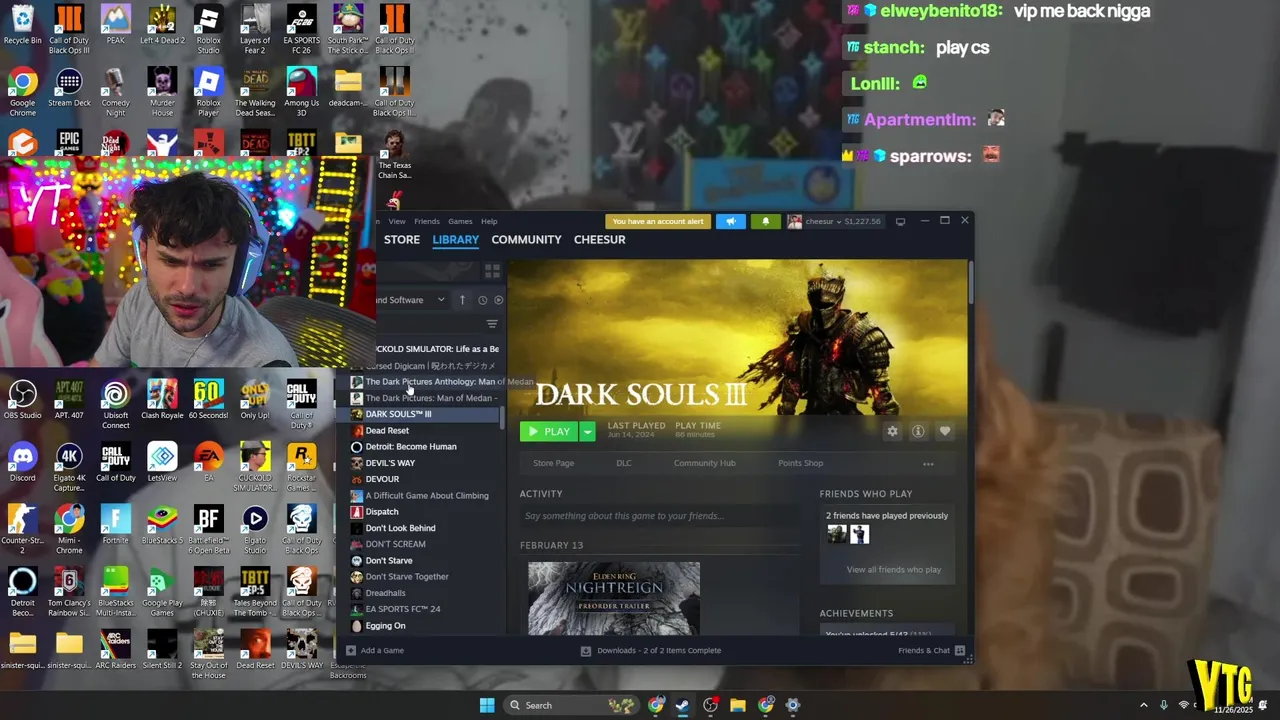1280x720 pixels.
Task: Select the Clash Royale desktop icon
Action: tap(162, 399)
